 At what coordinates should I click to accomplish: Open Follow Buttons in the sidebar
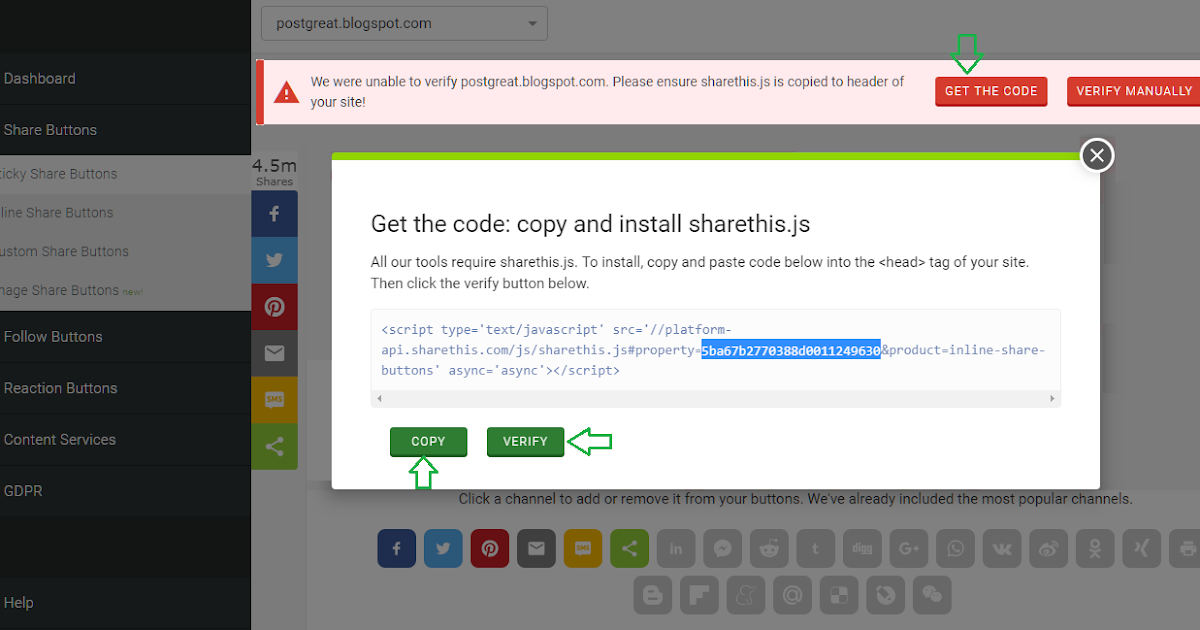[x=125, y=337]
